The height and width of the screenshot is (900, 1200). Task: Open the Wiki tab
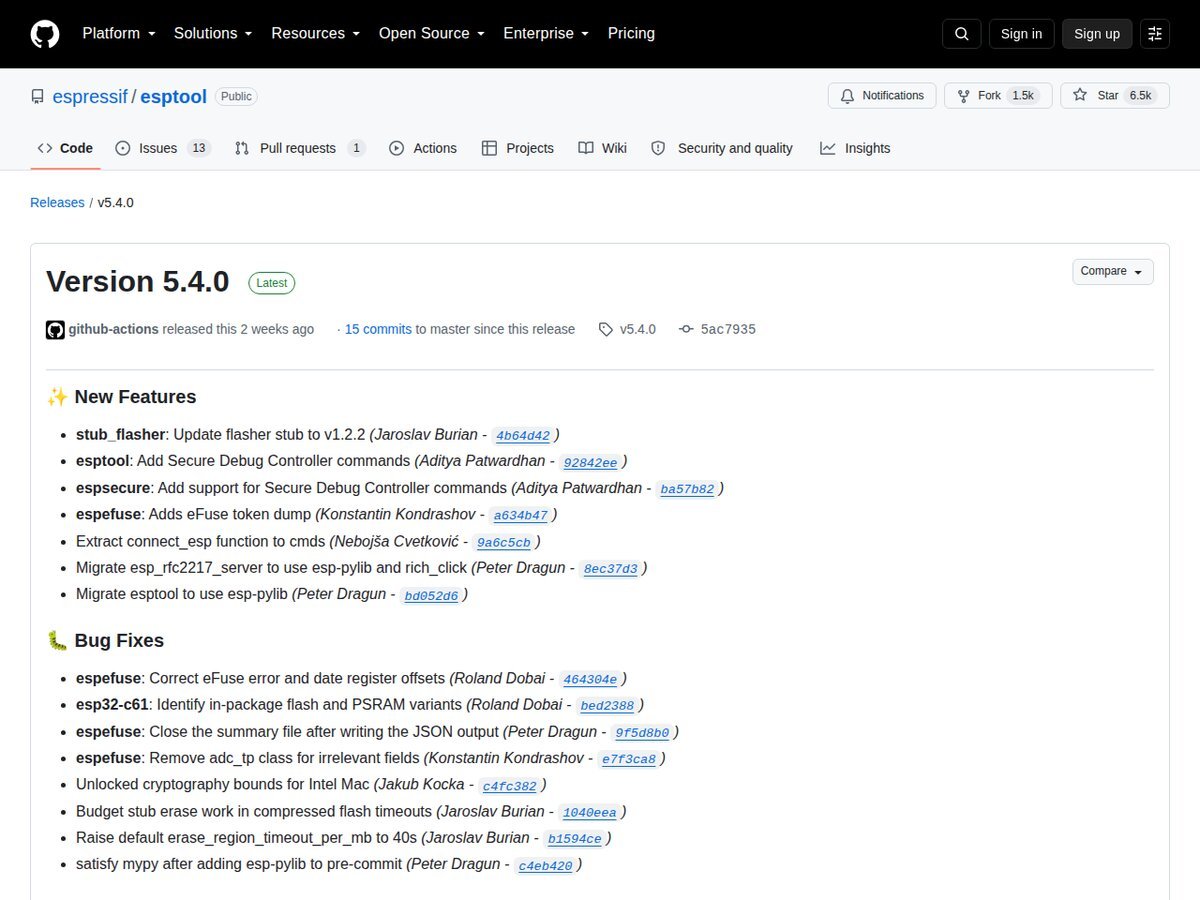[602, 148]
